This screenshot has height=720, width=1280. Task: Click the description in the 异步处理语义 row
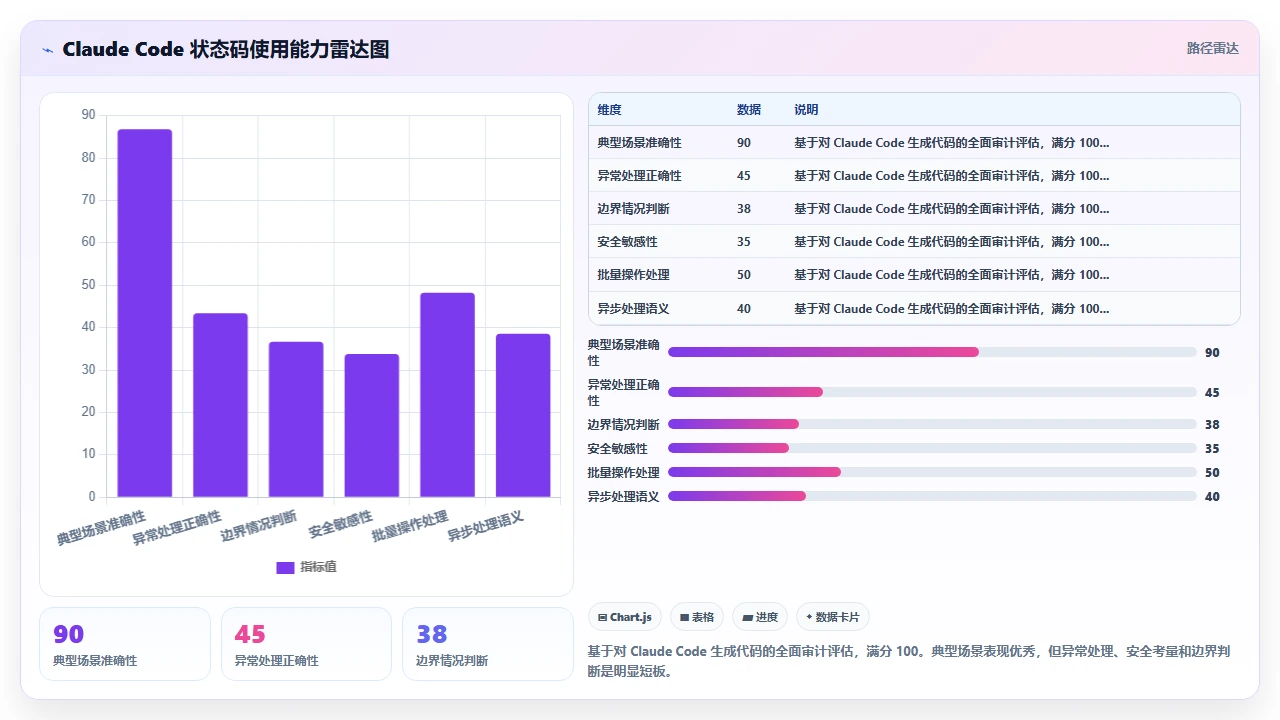coord(951,309)
